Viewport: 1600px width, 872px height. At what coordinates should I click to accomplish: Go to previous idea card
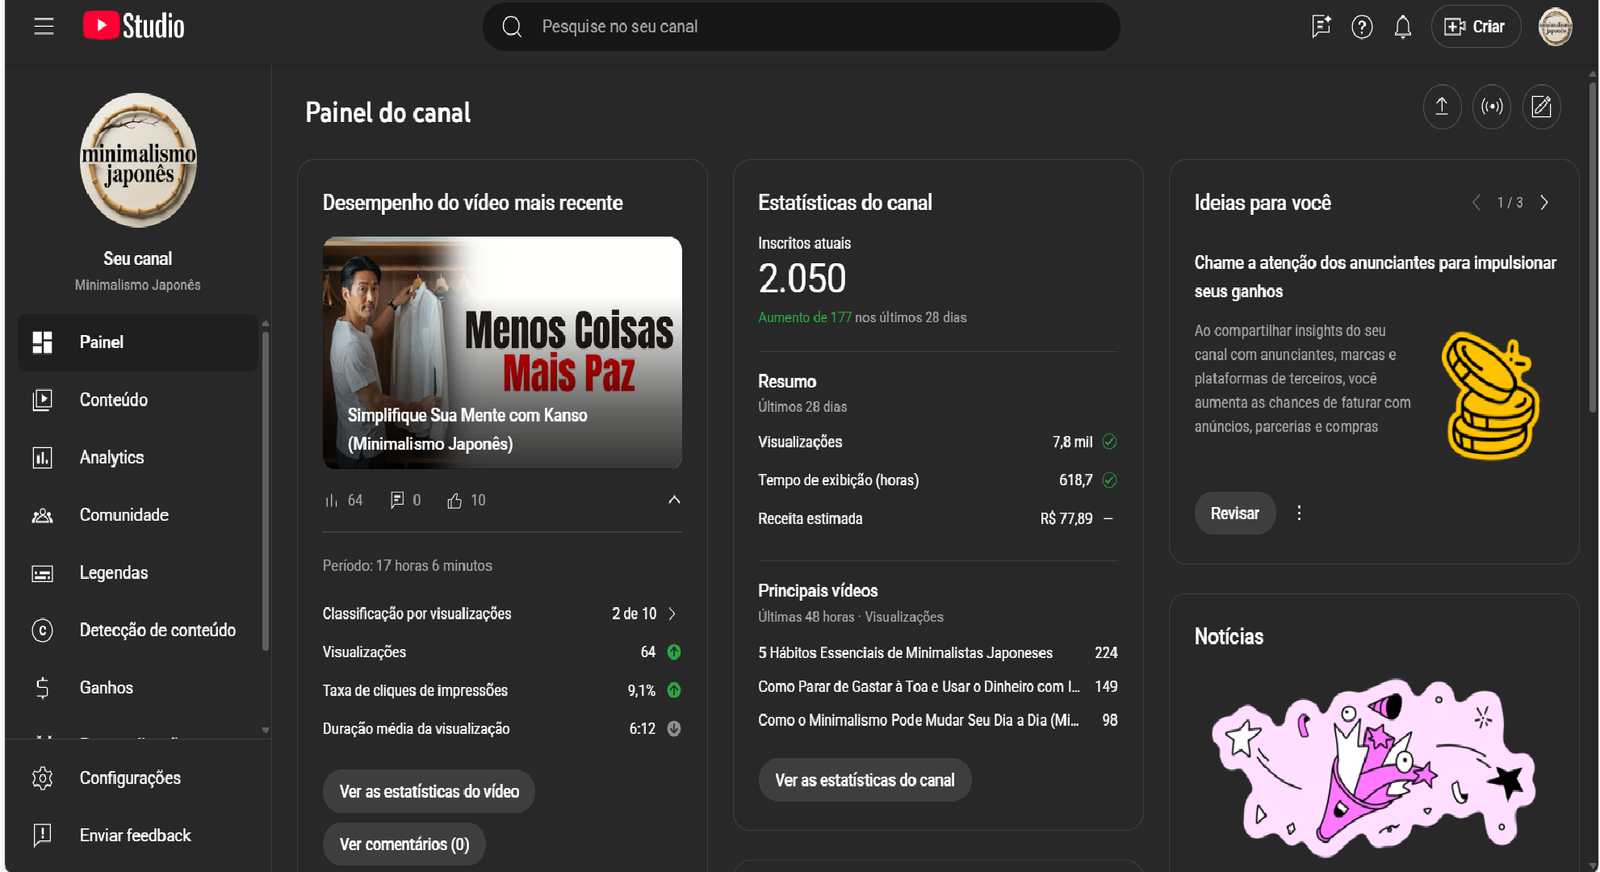point(1476,202)
